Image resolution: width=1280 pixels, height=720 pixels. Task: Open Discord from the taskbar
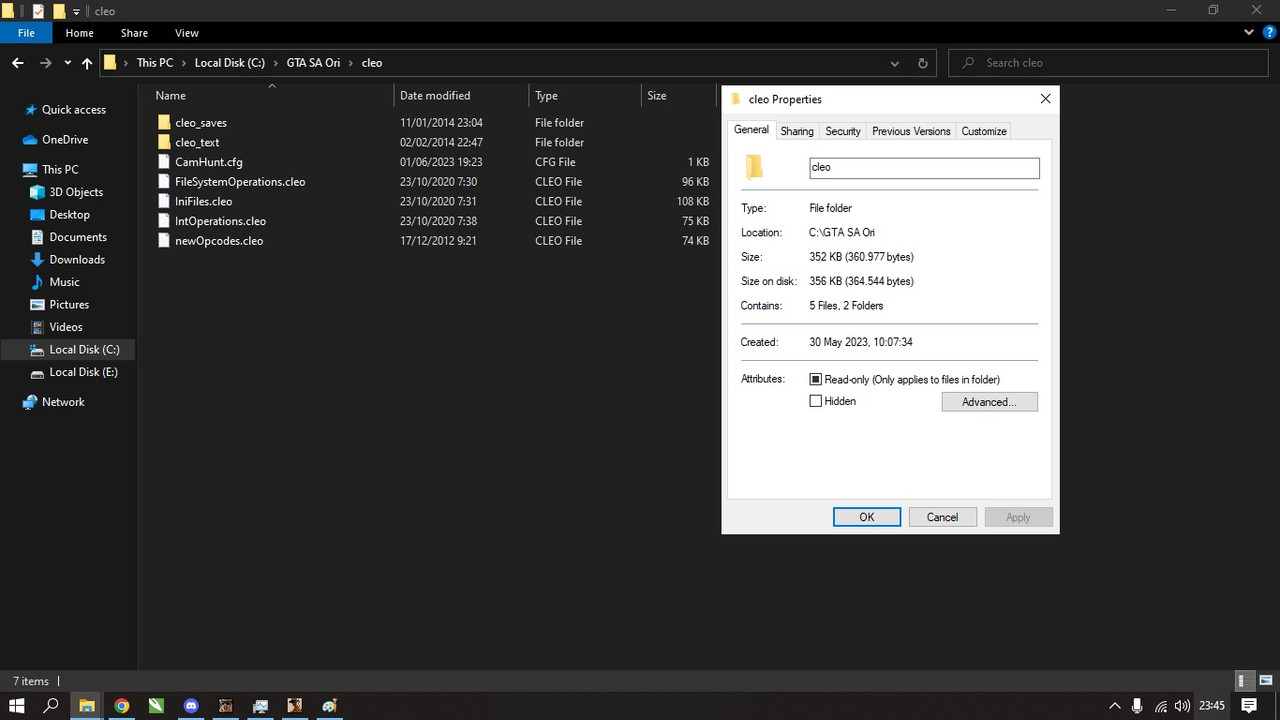191,705
